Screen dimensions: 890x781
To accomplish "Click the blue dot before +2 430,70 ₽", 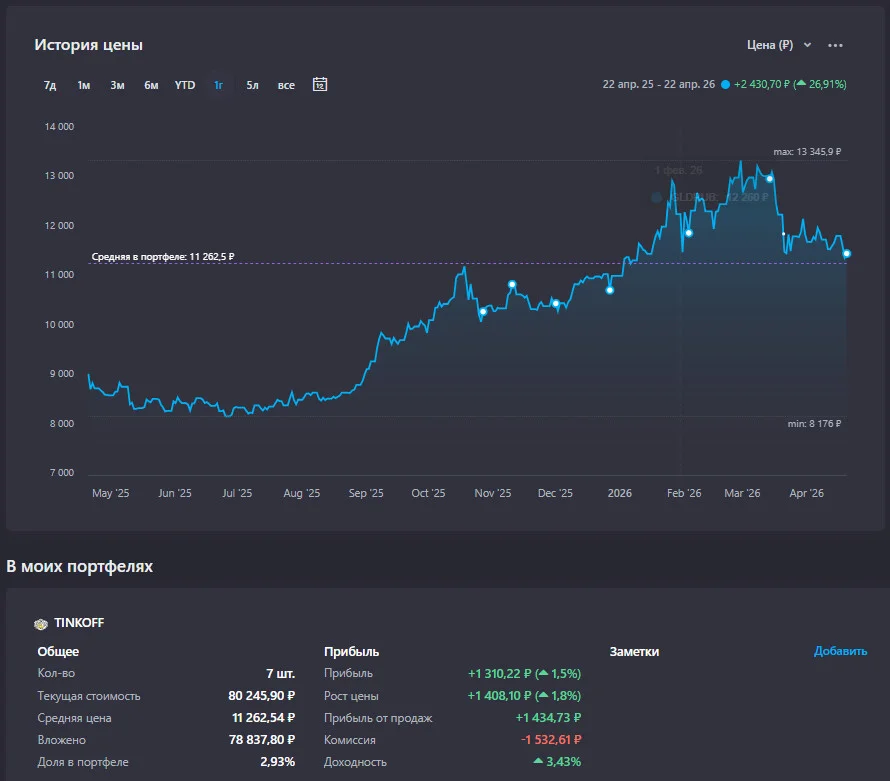I will (x=725, y=85).
